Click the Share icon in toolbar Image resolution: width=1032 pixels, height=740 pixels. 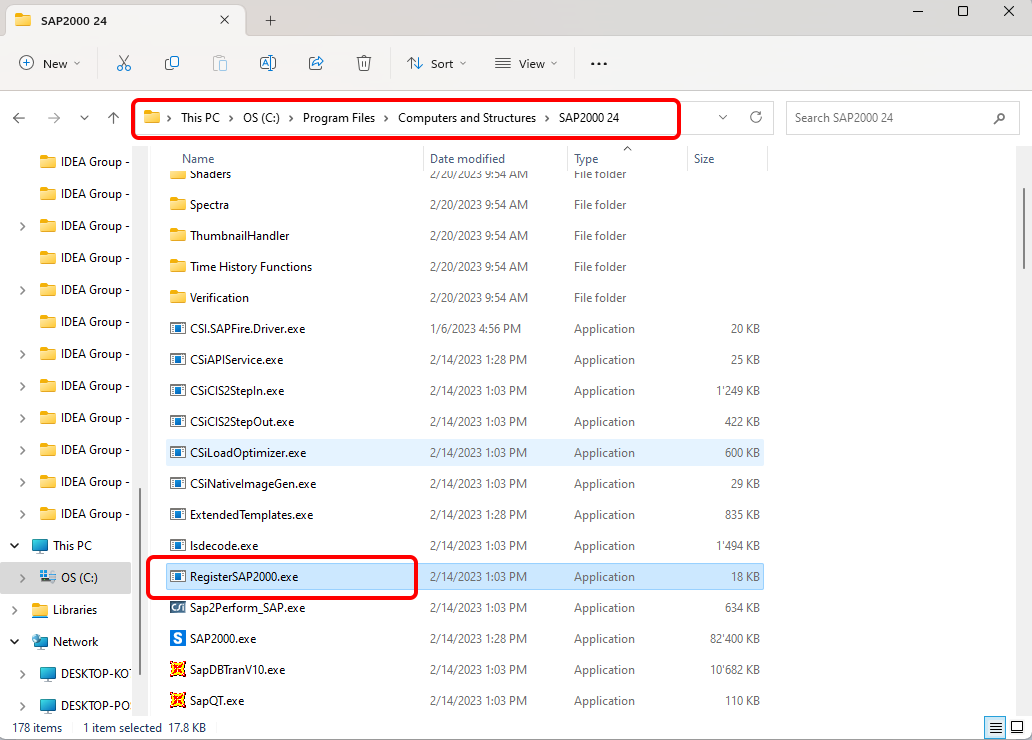pos(316,63)
